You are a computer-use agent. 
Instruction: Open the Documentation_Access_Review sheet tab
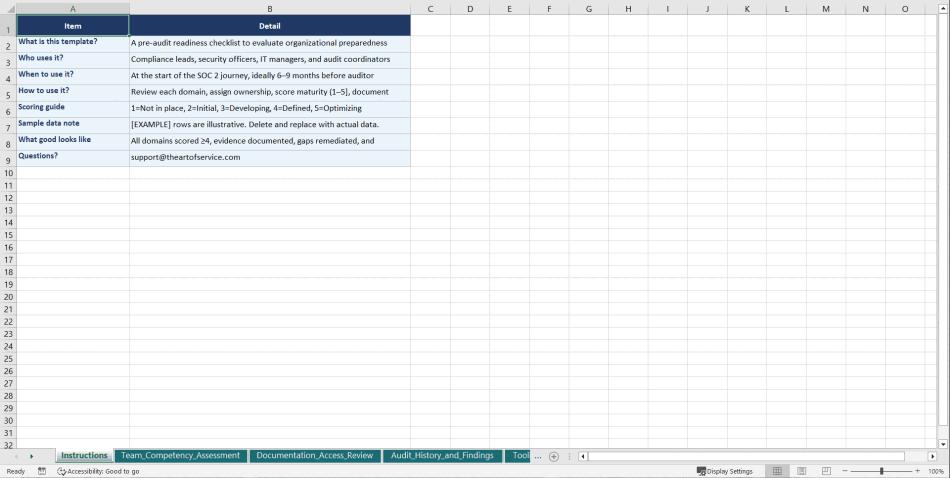(x=314, y=456)
